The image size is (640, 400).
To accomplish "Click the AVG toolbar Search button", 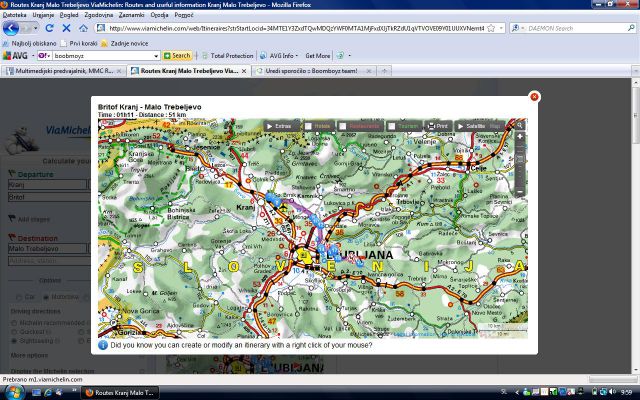I will click(177, 56).
